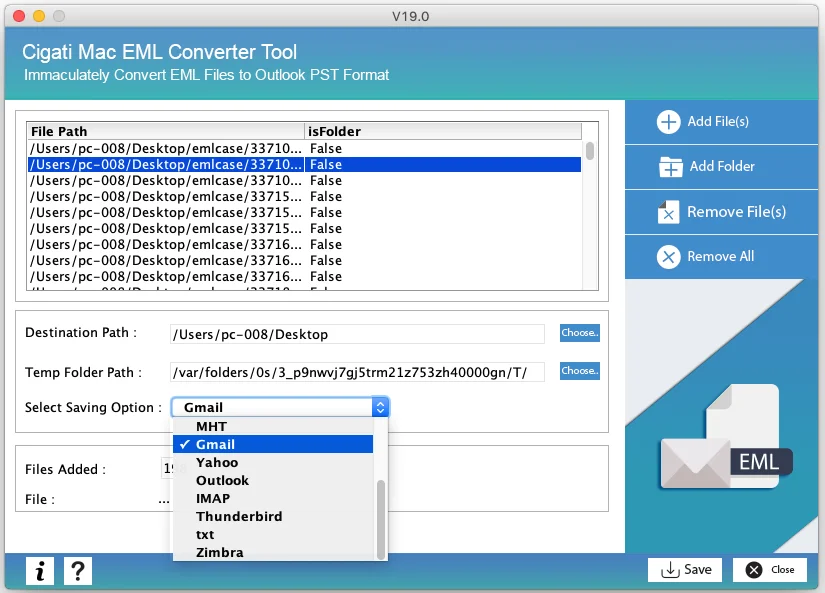Click the Add File(s) button label
825x593 pixels.
click(718, 122)
